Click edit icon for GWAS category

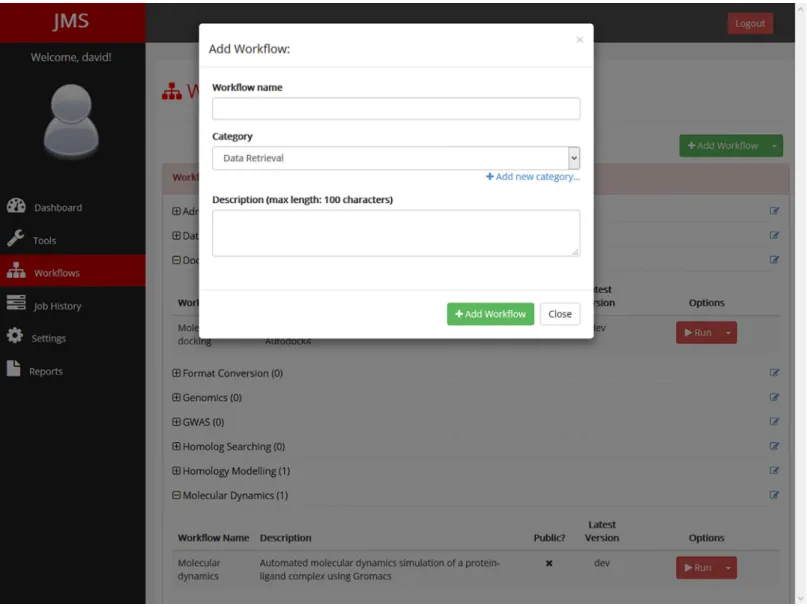tap(774, 422)
